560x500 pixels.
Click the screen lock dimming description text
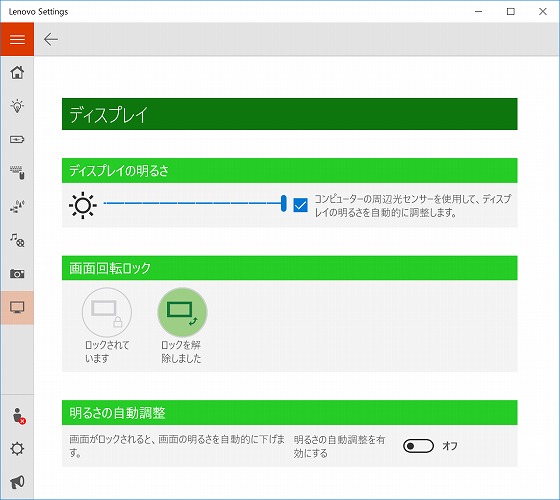pyautogui.click(x=176, y=446)
